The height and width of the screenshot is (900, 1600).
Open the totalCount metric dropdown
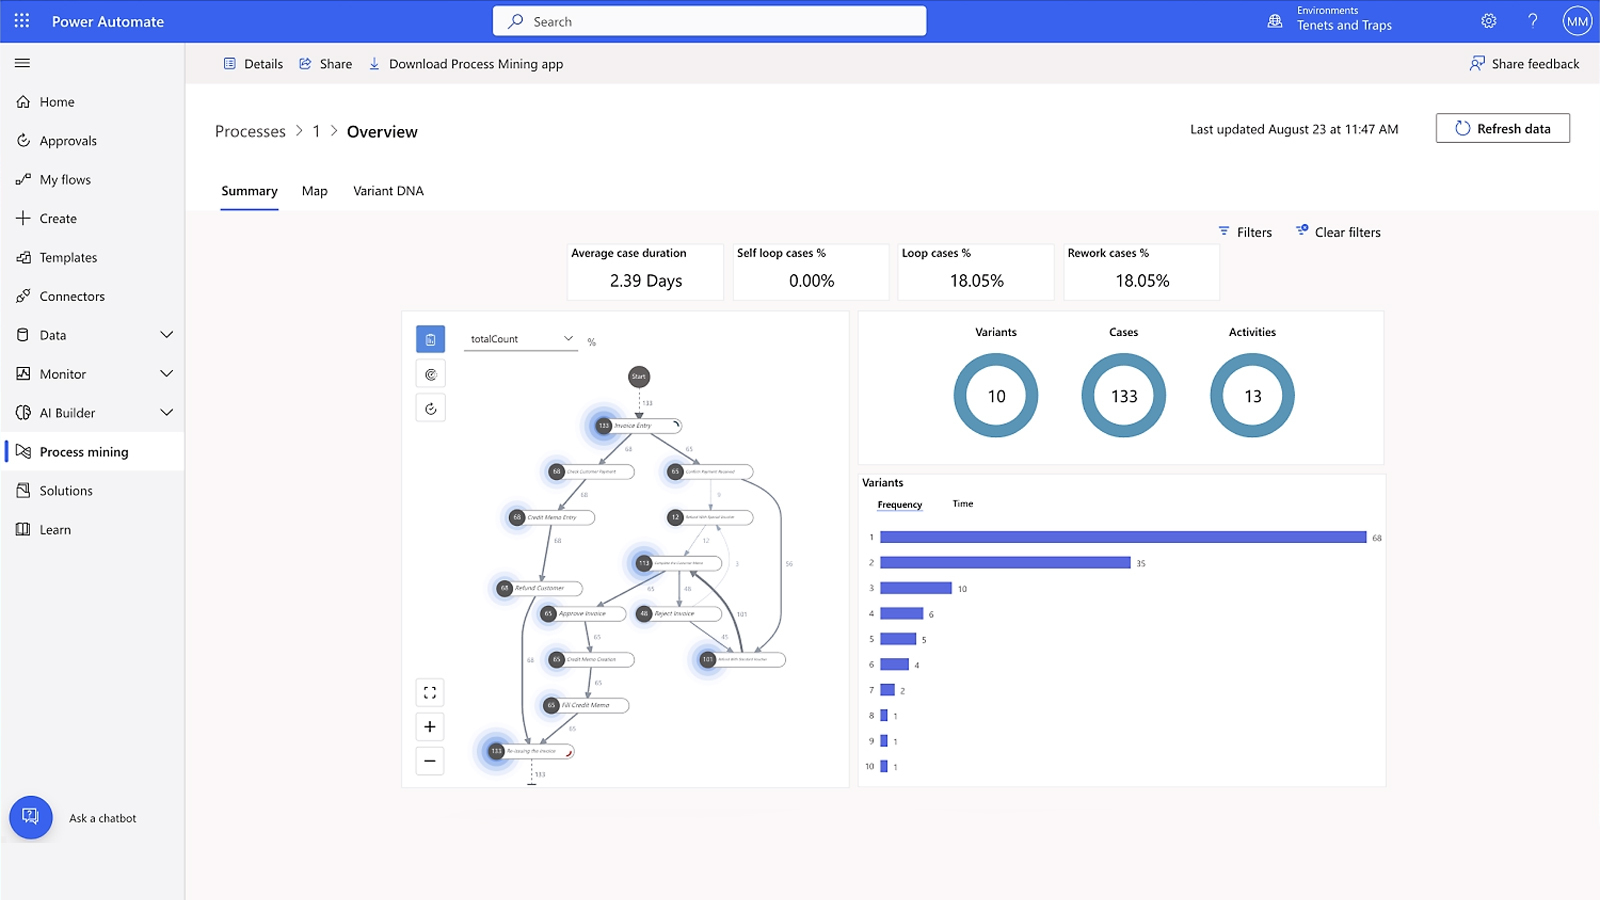pos(521,339)
